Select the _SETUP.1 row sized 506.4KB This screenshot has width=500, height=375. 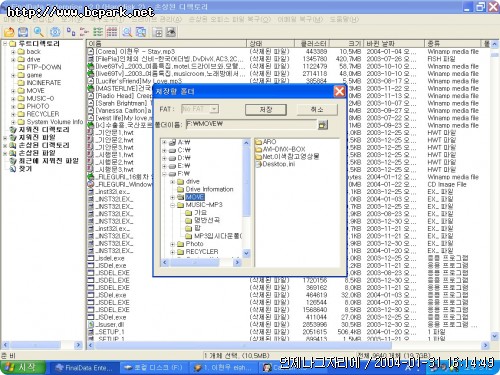point(287,332)
